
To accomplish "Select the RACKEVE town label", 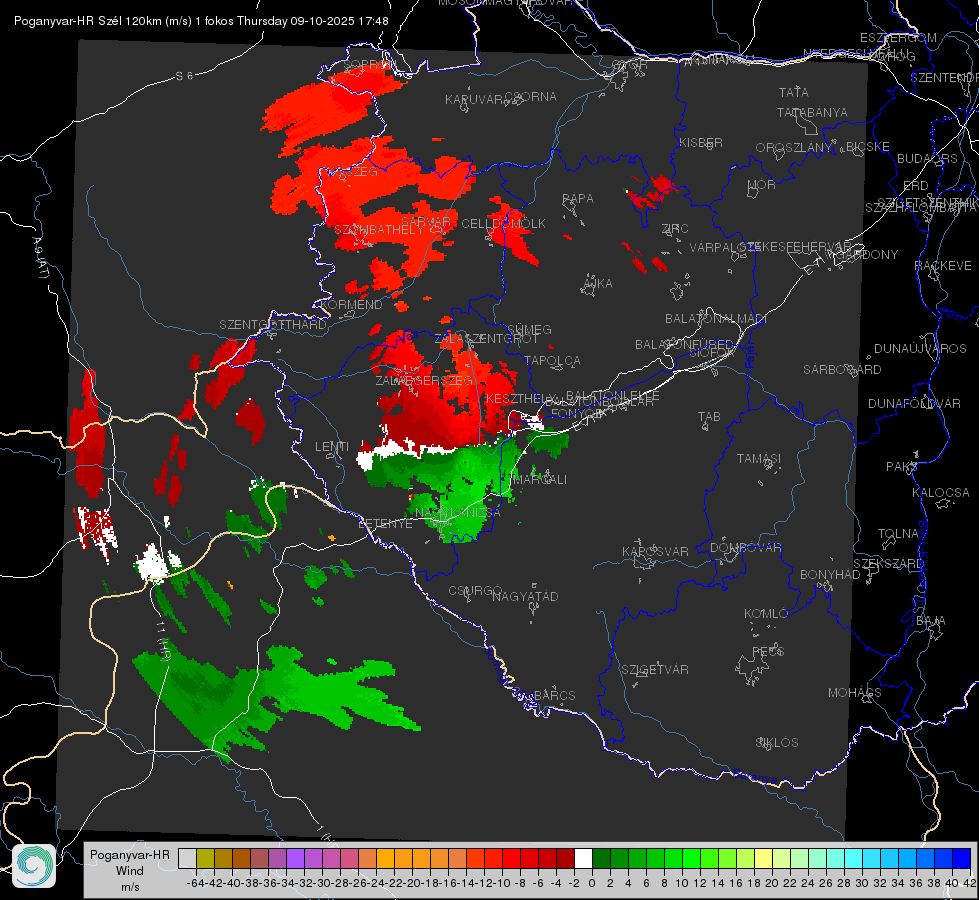I will [943, 265].
